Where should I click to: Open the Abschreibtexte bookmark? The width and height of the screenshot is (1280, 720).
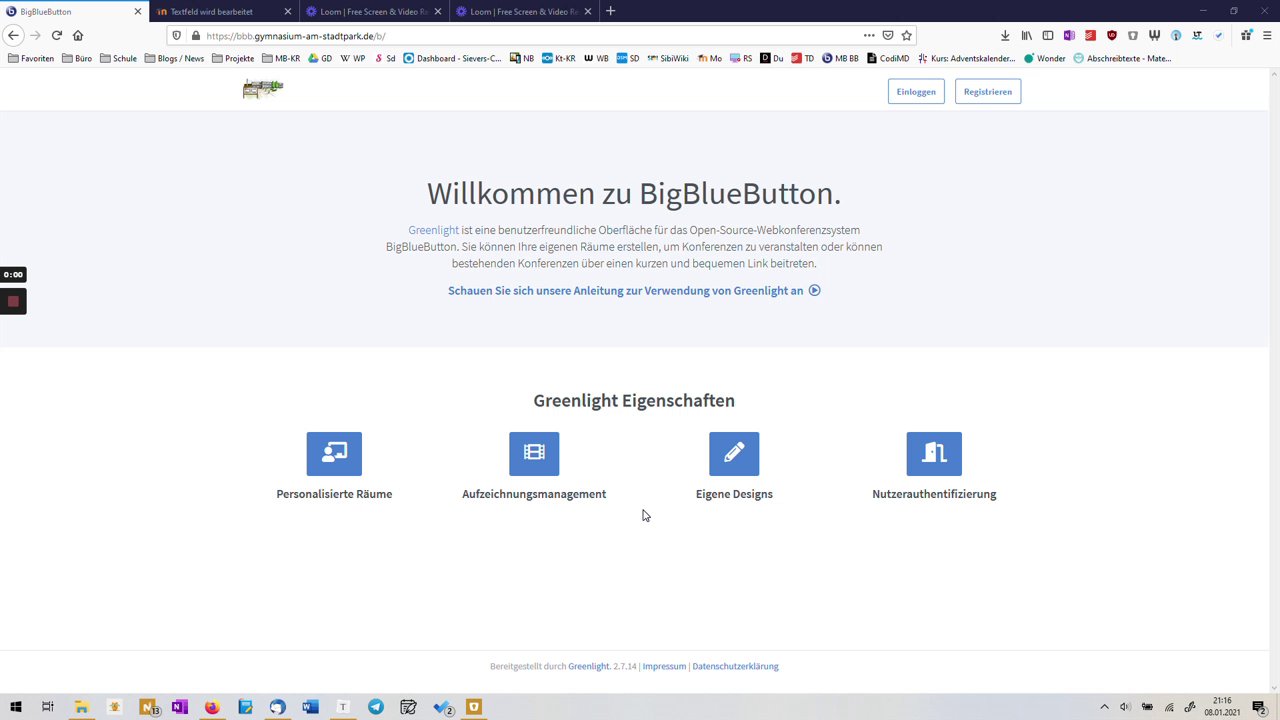click(1122, 58)
